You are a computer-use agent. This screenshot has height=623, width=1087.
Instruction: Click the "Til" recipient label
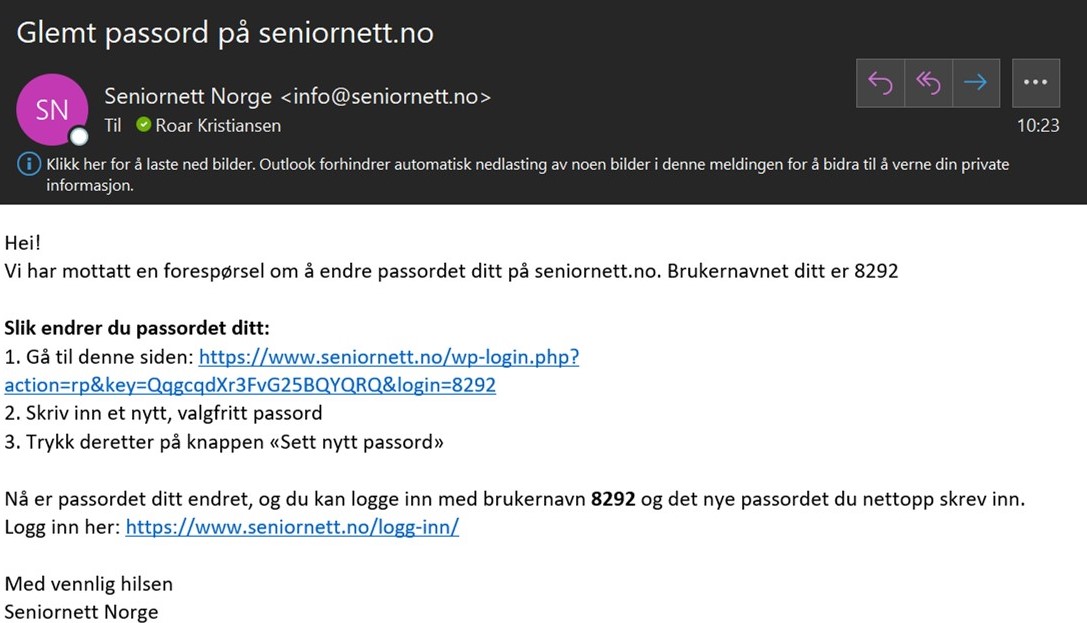pos(113,125)
